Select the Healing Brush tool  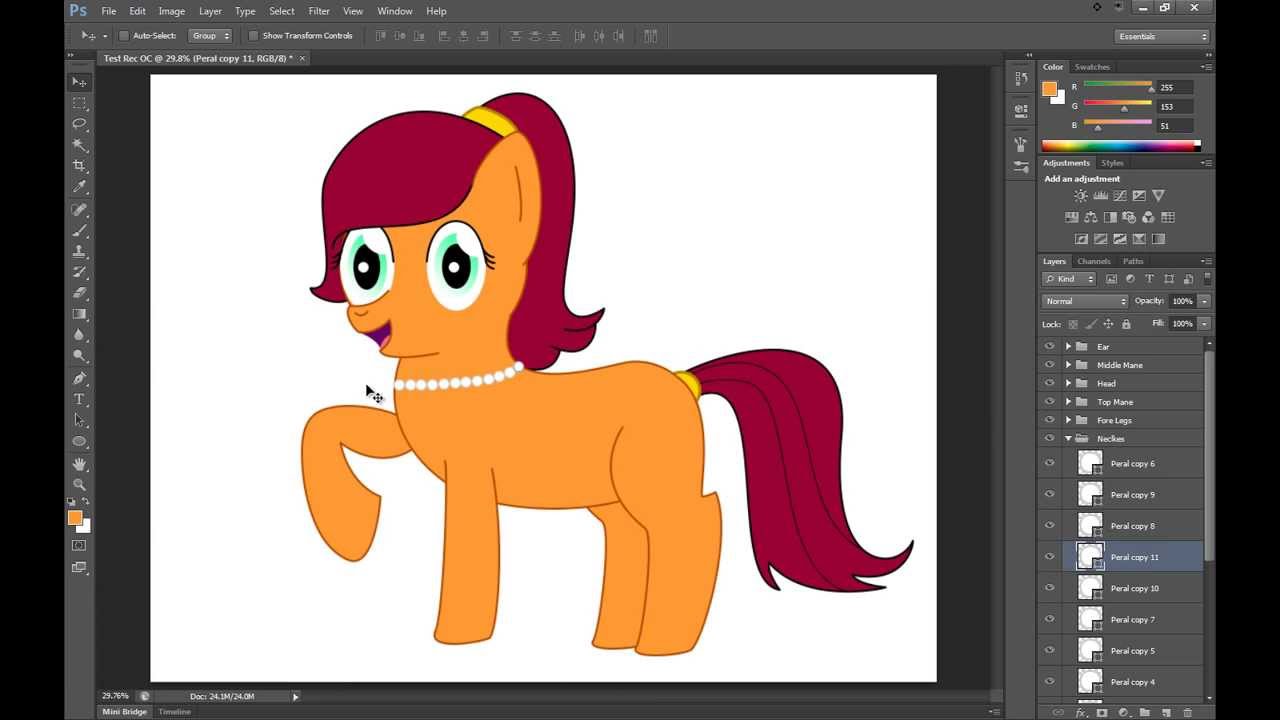tap(79, 210)
